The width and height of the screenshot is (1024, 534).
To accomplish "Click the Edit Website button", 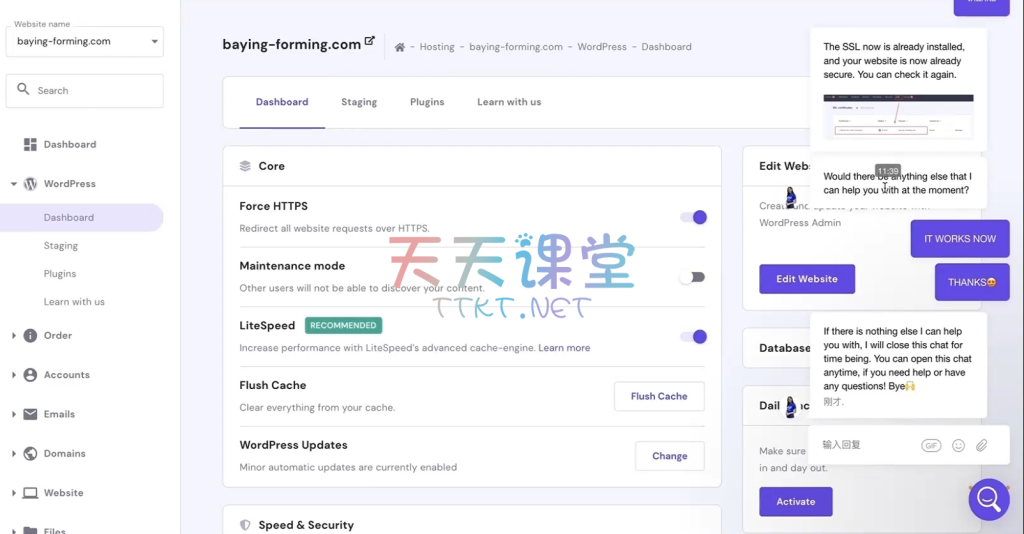I will point(807,279).
